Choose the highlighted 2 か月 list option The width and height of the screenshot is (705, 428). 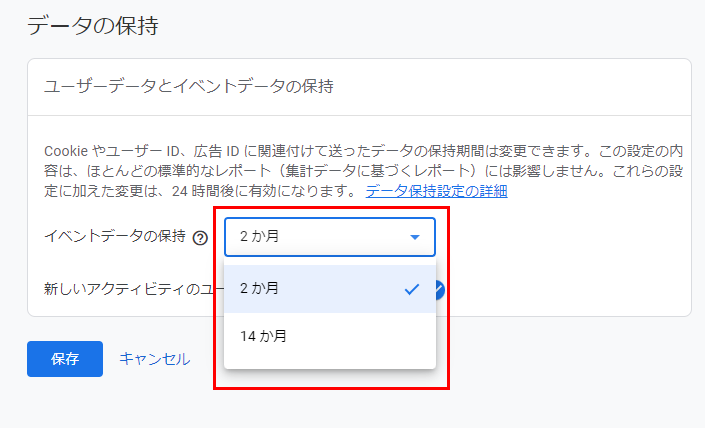coord(330,289)
